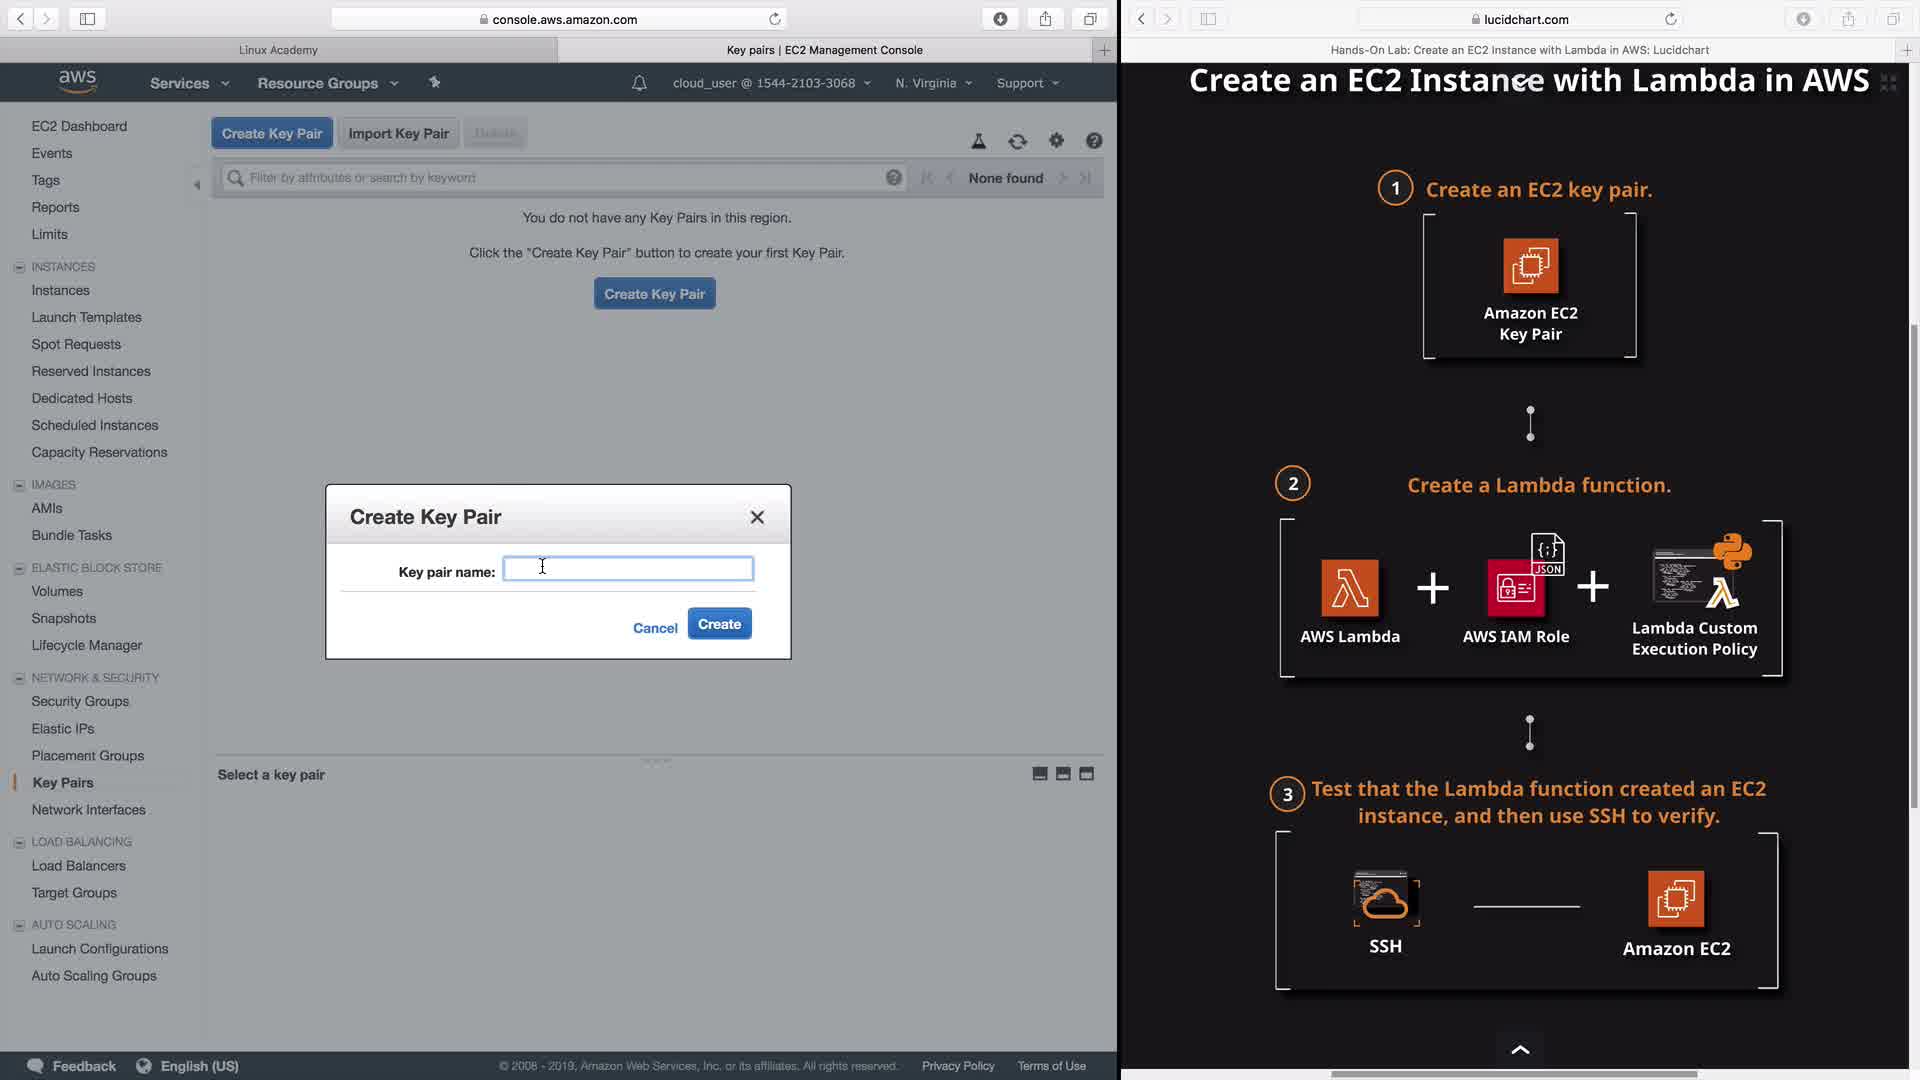This screenshot has height=1080, width=1920.
Task: Click the Cancel link in dialog
Action: (x=655, y=628)
